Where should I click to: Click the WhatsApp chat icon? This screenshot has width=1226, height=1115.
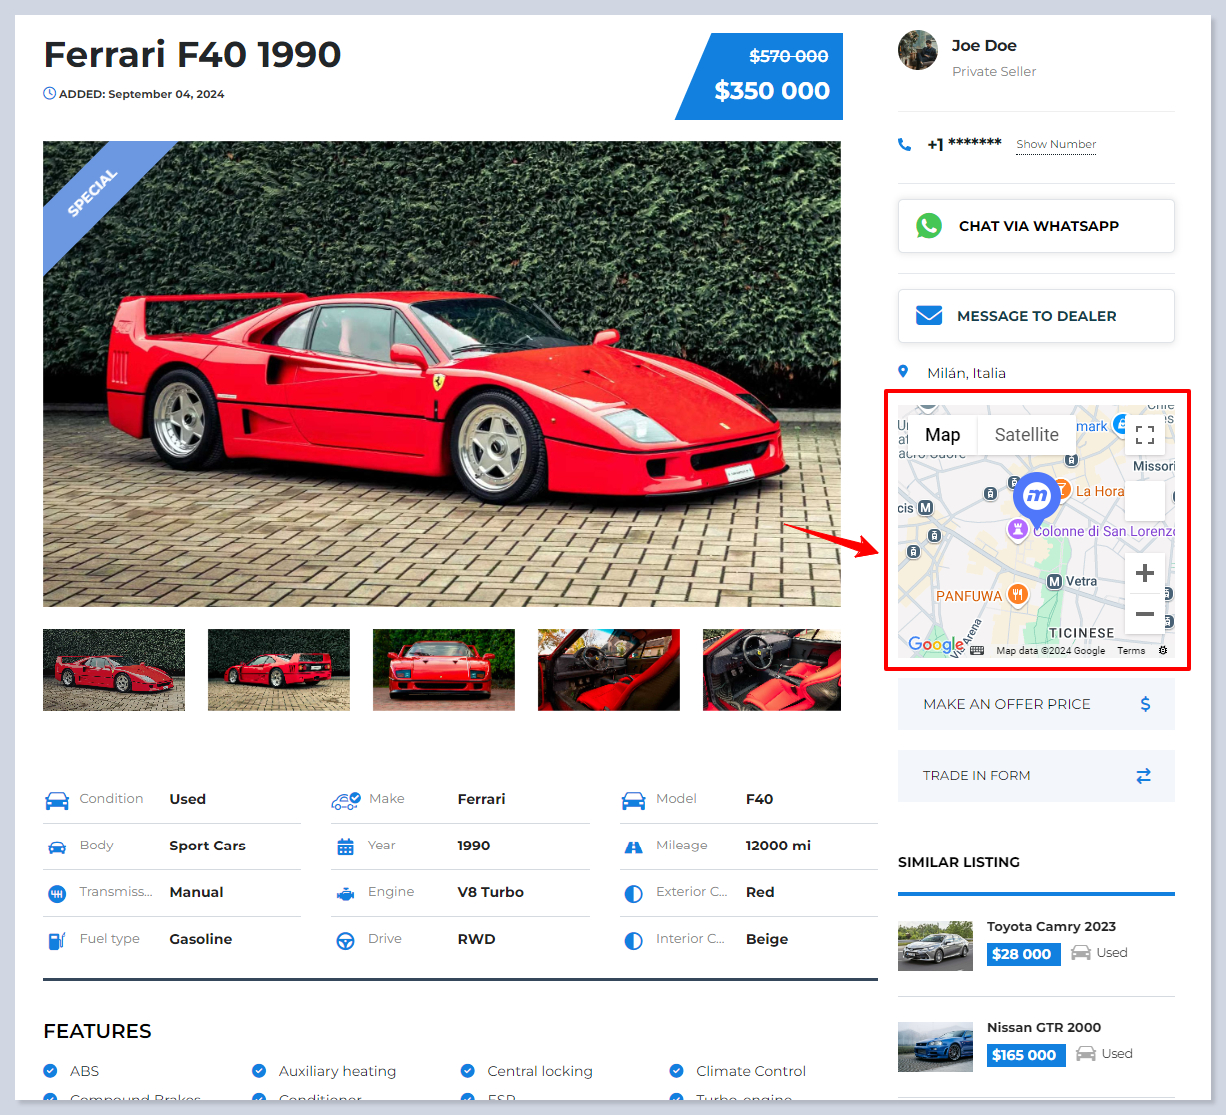[929, 226]
